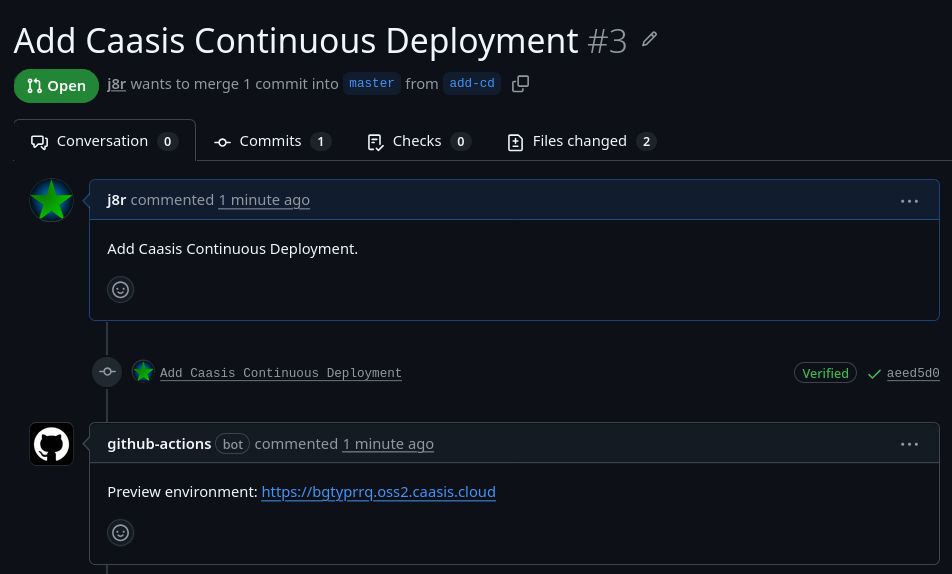Add emoji reaction to j8r's comment

(121, 290)
